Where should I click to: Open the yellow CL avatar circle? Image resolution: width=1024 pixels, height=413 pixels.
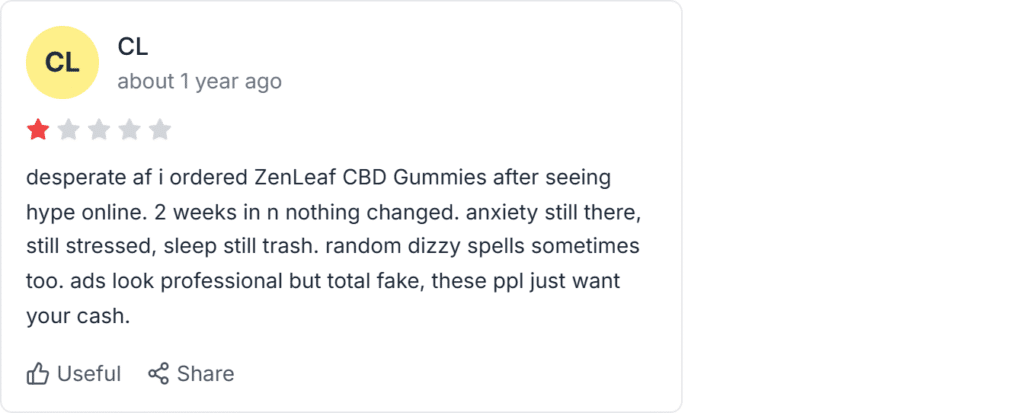(62, 63)
